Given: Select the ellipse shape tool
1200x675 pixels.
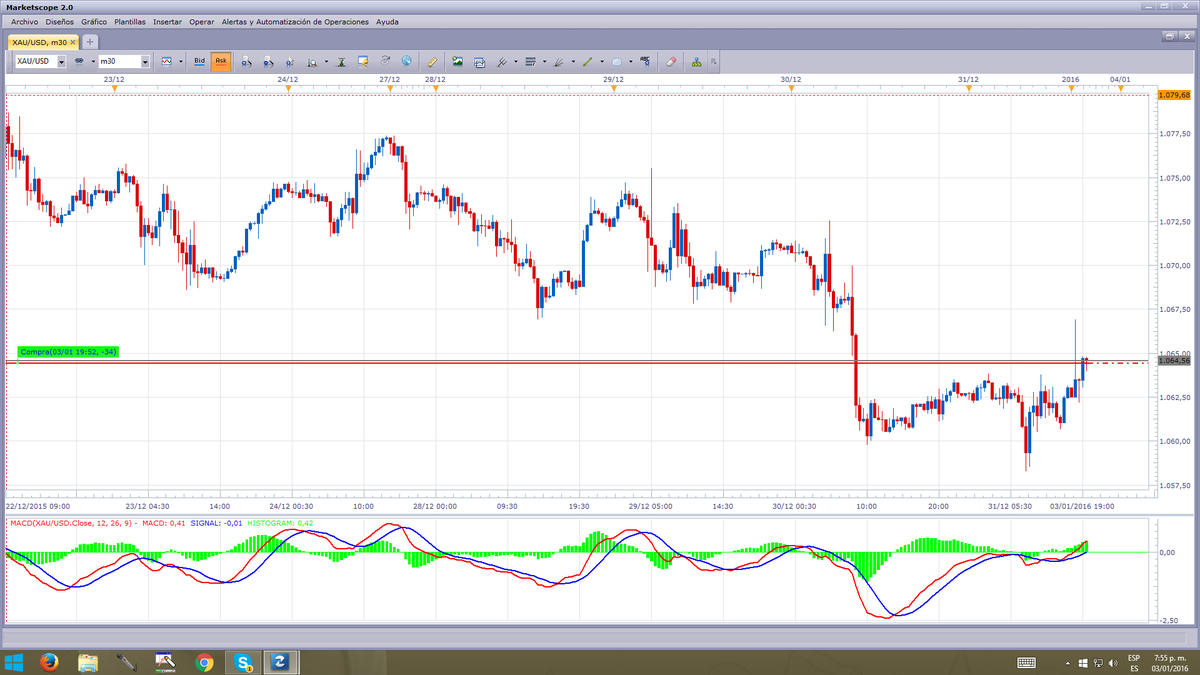Looking at the screenshot, I should tap(617, 61).
